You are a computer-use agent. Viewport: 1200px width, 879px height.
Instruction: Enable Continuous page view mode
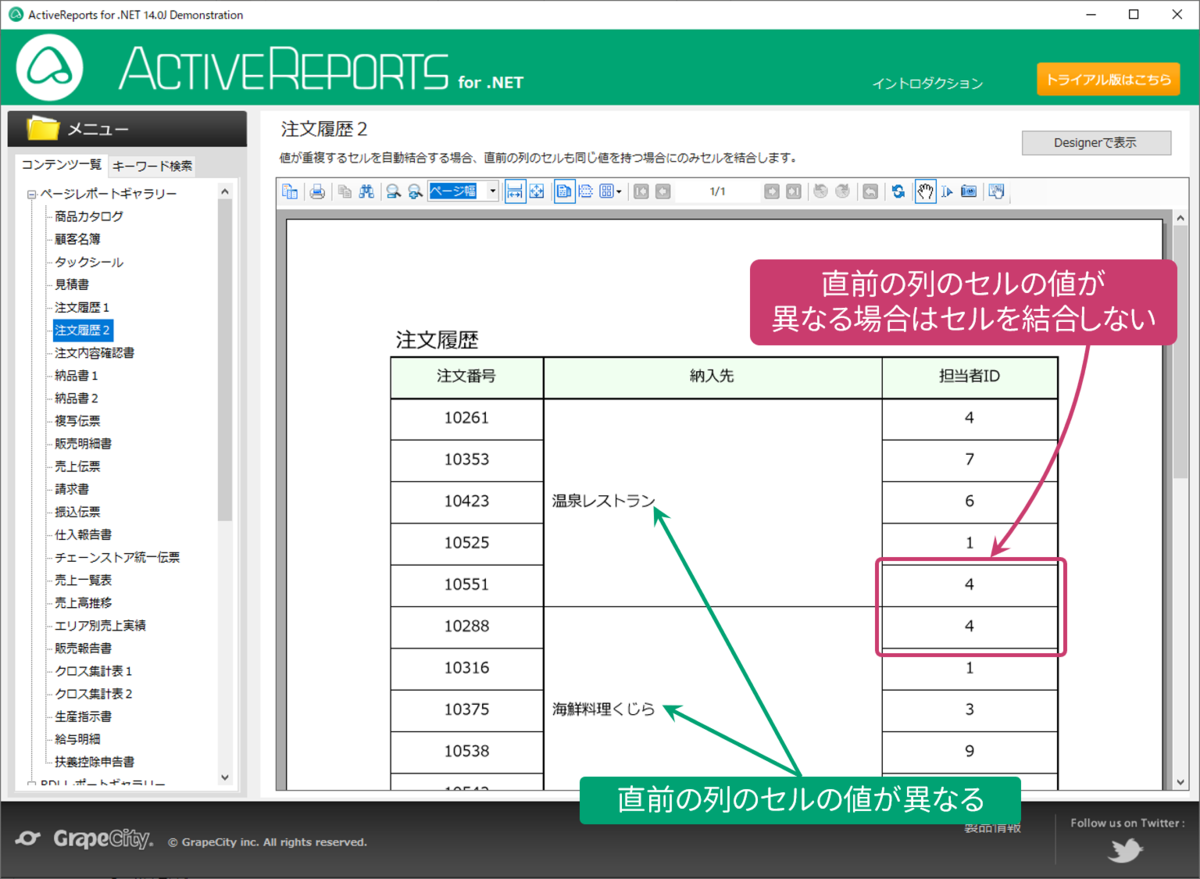(x=586, y=191)
